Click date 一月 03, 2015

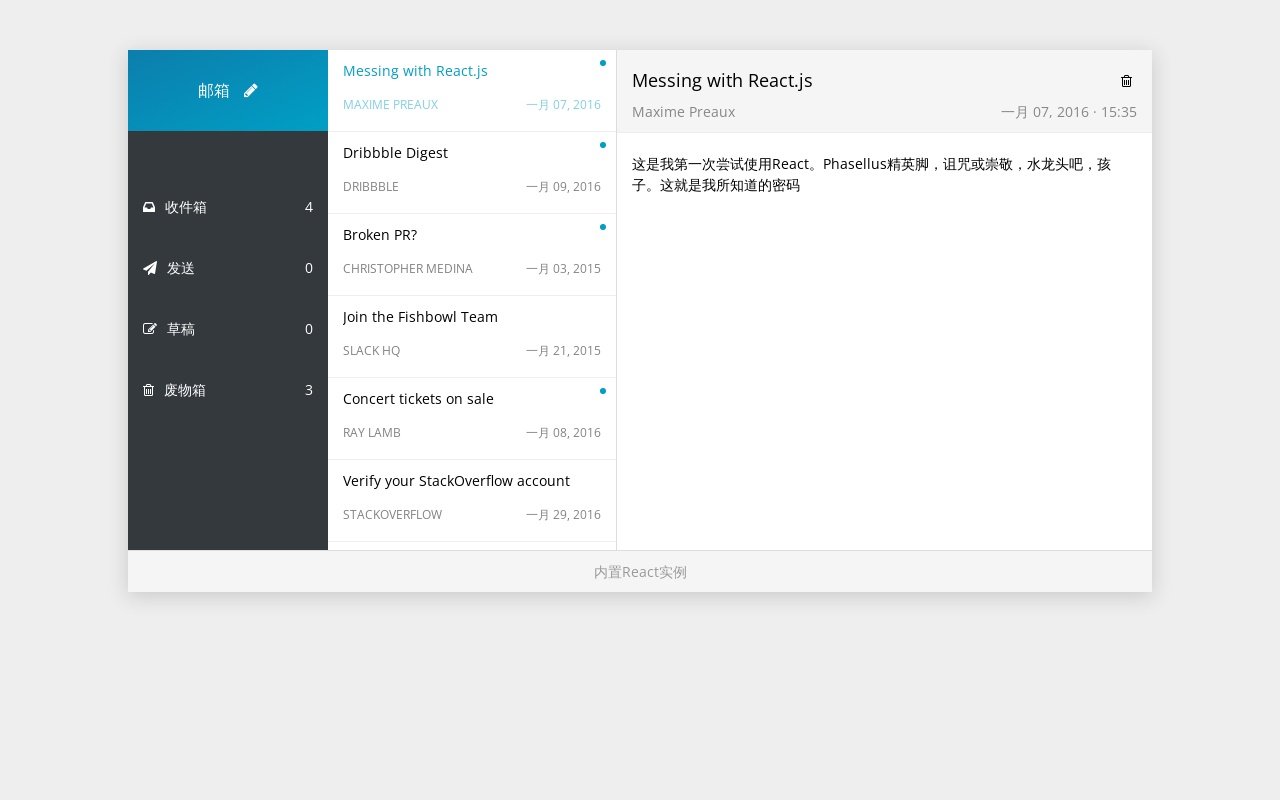[x=563, y=268]
